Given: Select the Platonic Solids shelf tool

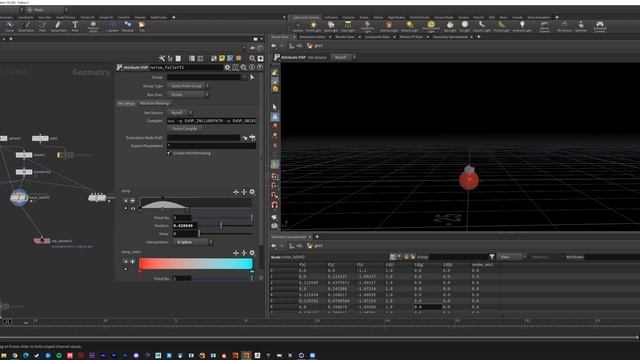Looking at the screenshot, I should click(x=93, y=27).
